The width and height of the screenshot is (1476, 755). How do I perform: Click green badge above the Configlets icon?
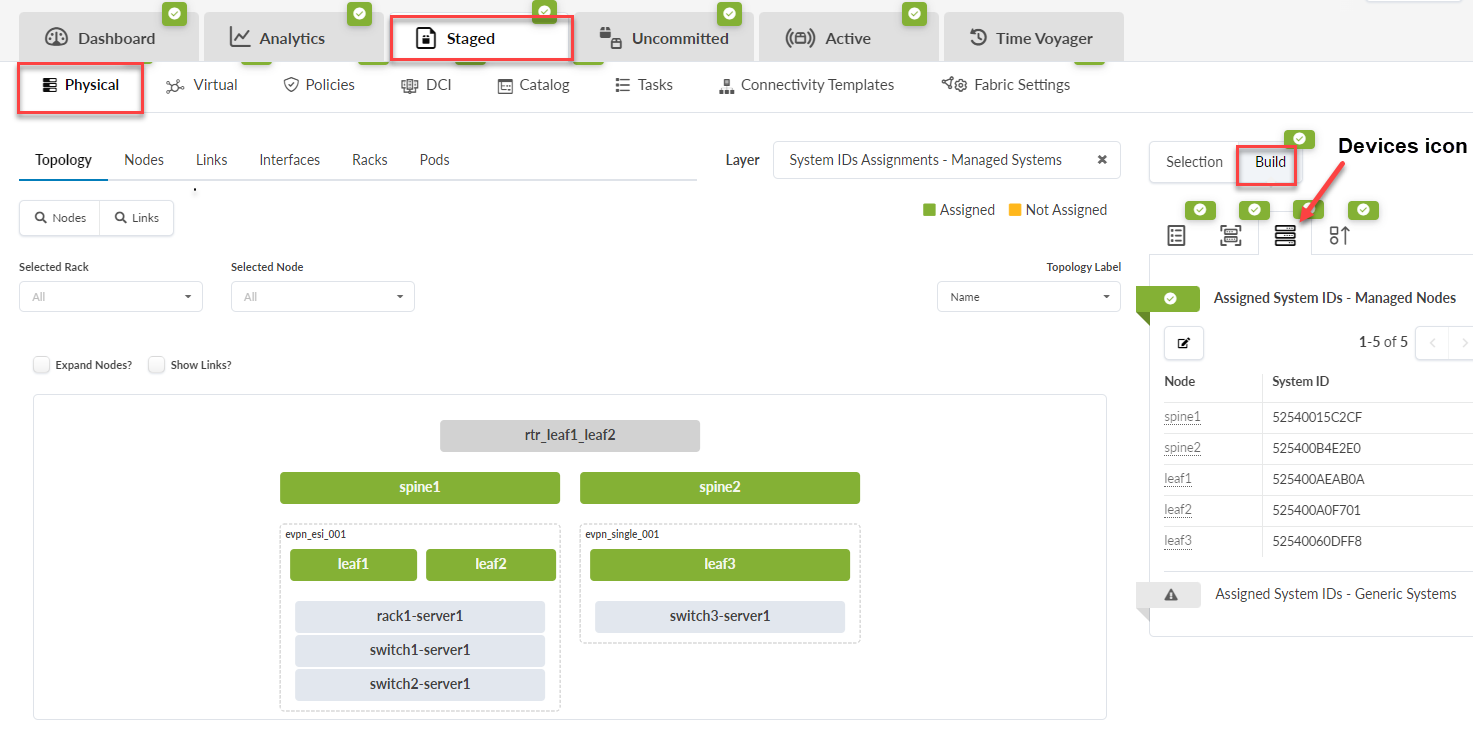coord(1363,210)
